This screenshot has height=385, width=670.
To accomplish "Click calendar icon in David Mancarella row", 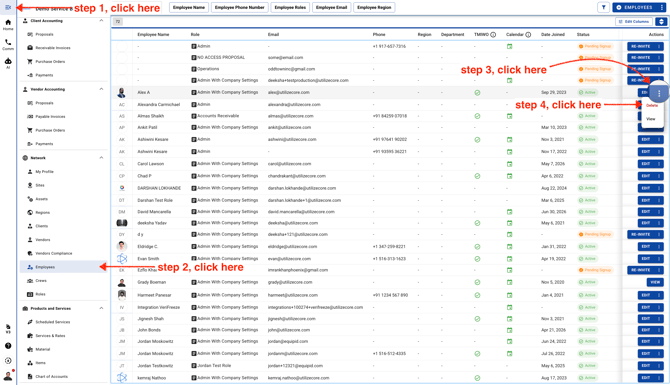I will (x=509, y=212).
